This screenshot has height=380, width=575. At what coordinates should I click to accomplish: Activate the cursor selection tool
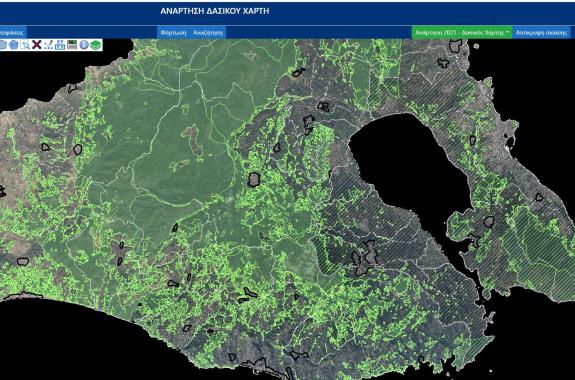25,45
